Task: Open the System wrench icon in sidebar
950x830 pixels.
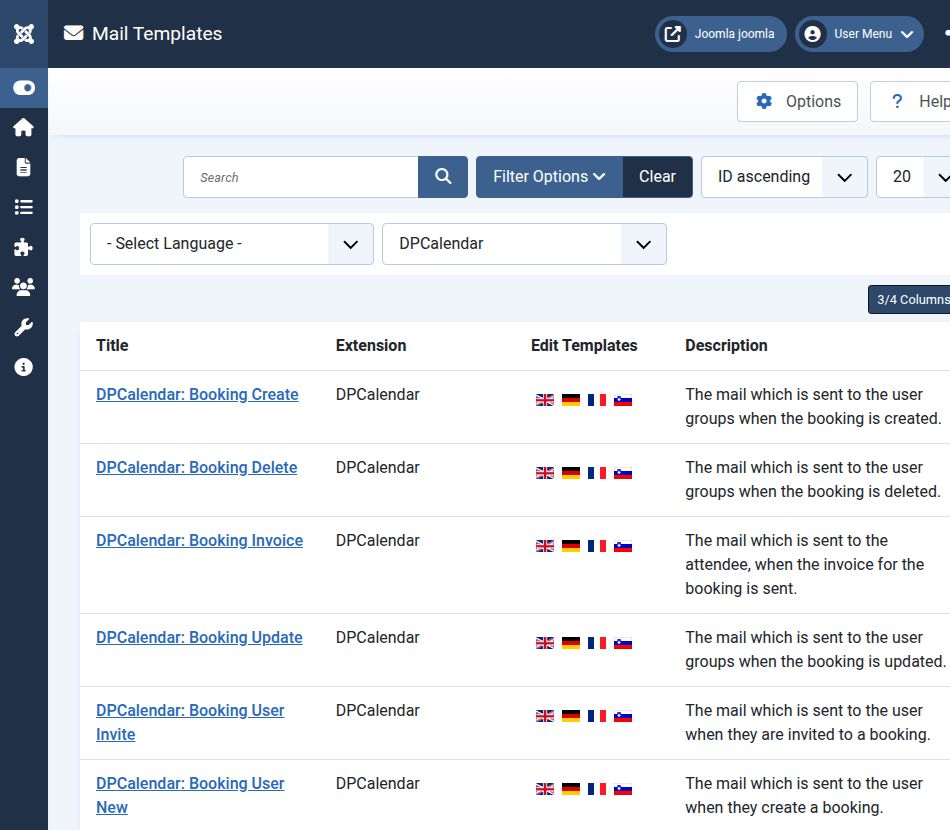Action: click(x=24, y=327)
